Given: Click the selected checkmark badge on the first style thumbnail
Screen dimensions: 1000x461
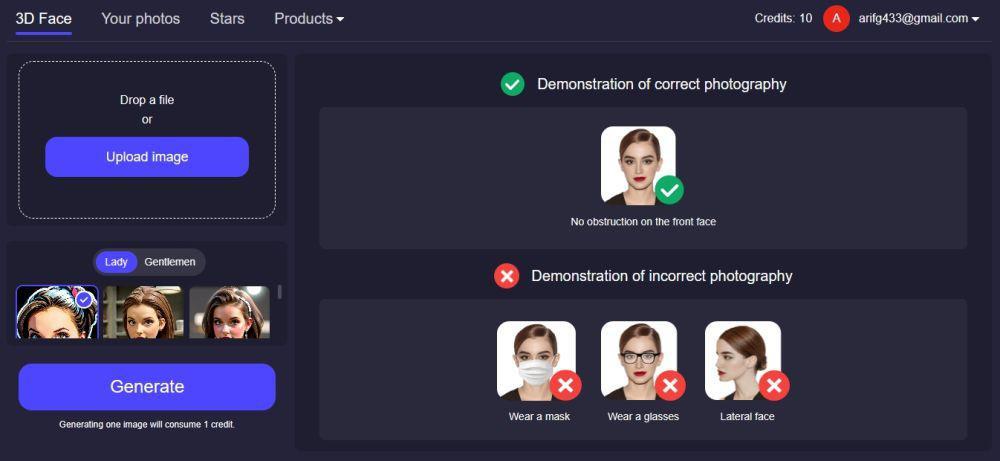Looking at the screenshot, I should 84,299.
